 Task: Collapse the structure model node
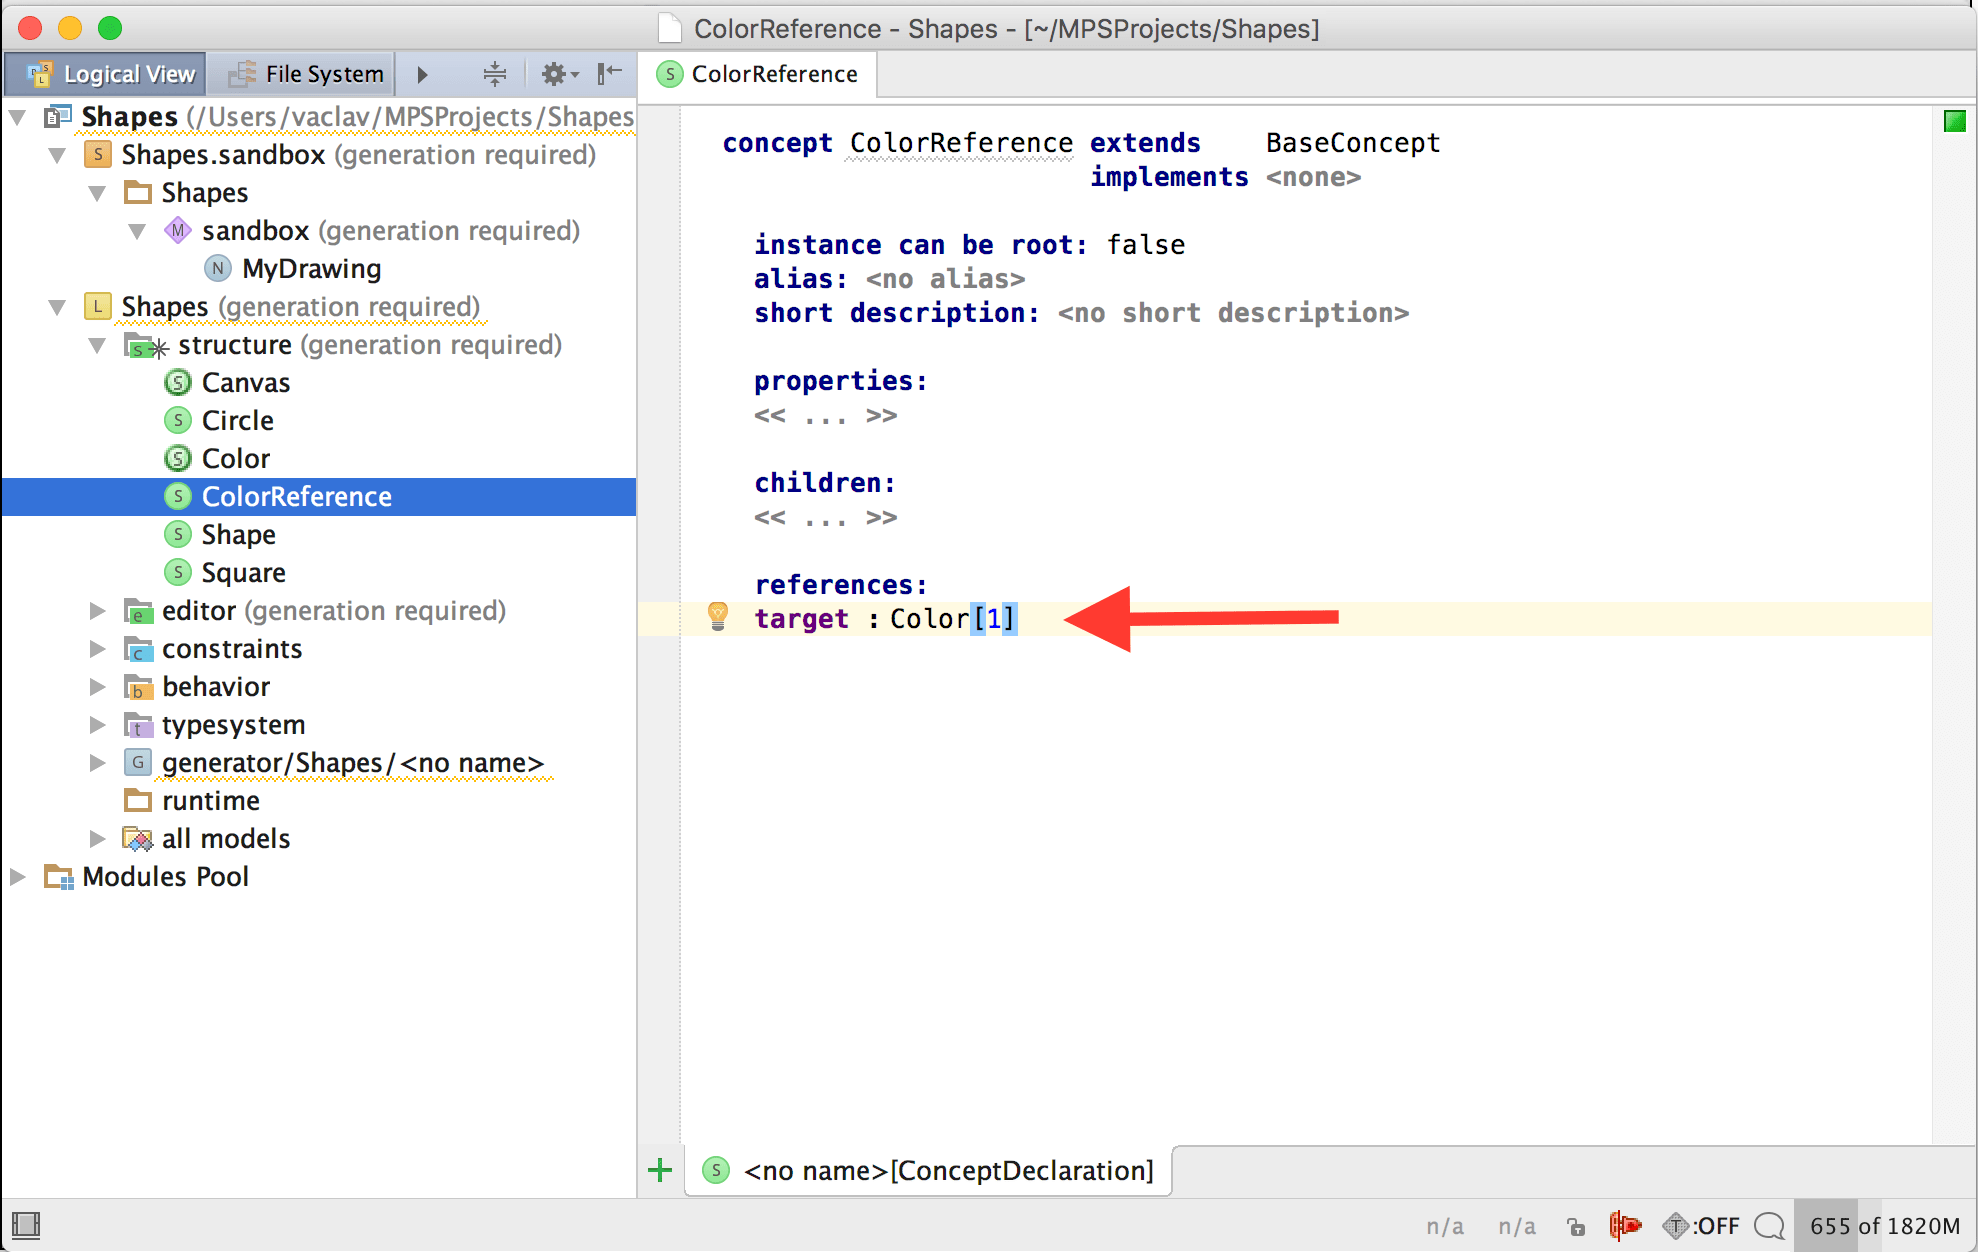click(97, 346)
